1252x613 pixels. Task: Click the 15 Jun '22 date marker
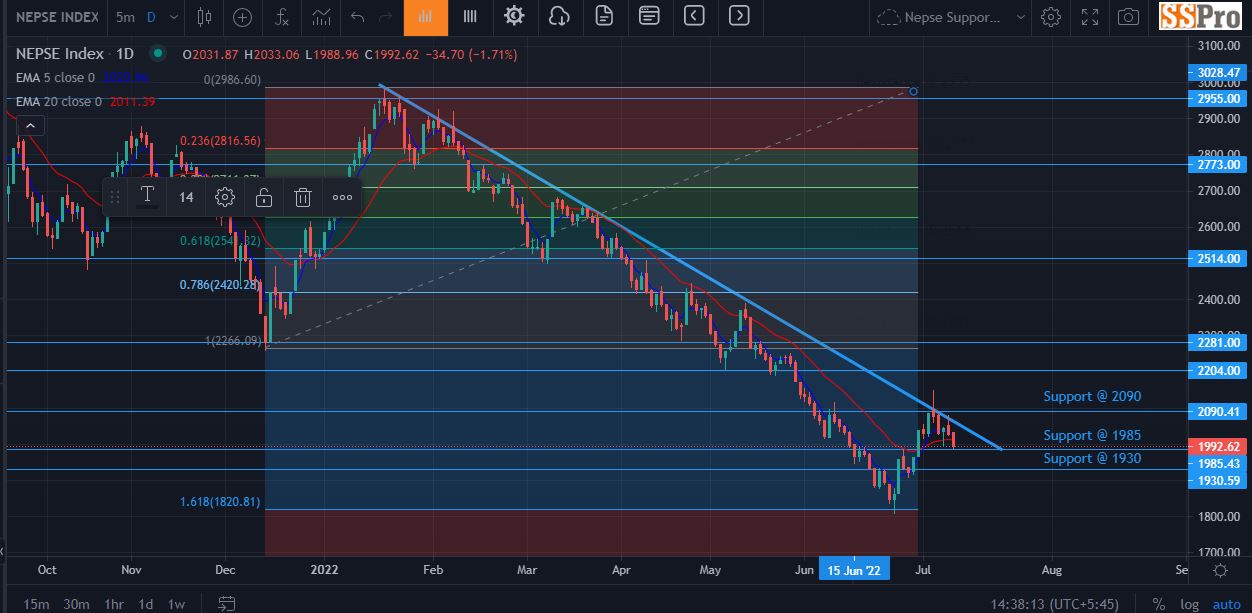(854, 568)
